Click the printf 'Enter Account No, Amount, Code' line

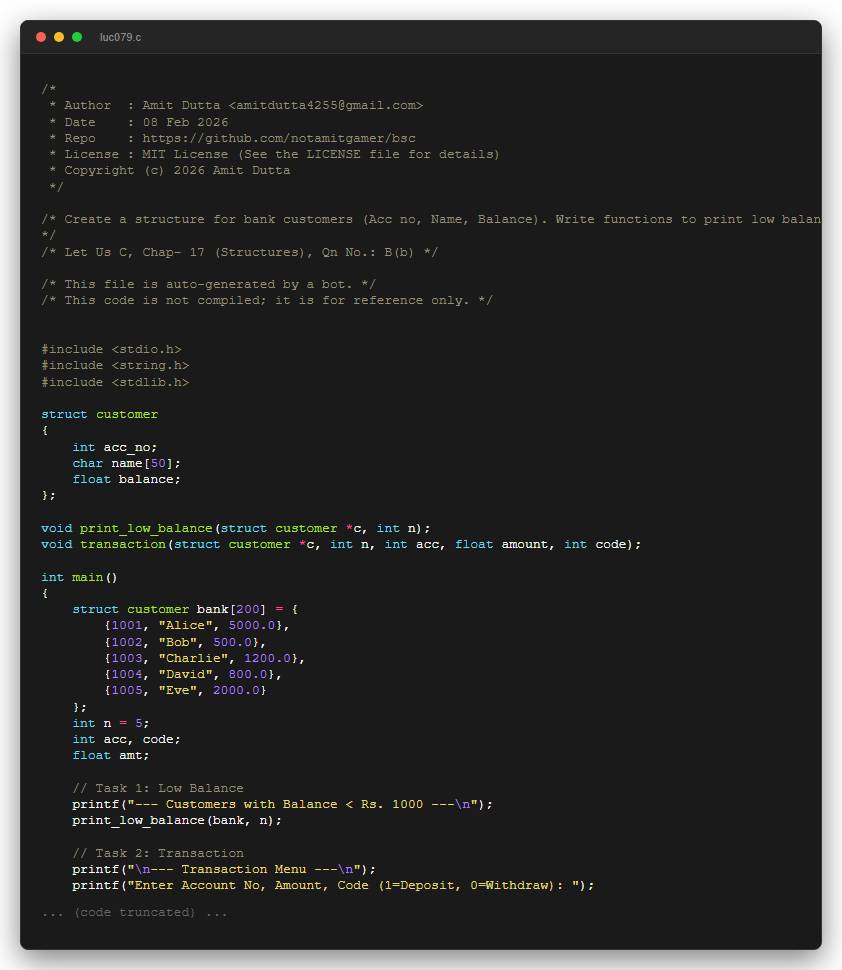tap(333, 885)
